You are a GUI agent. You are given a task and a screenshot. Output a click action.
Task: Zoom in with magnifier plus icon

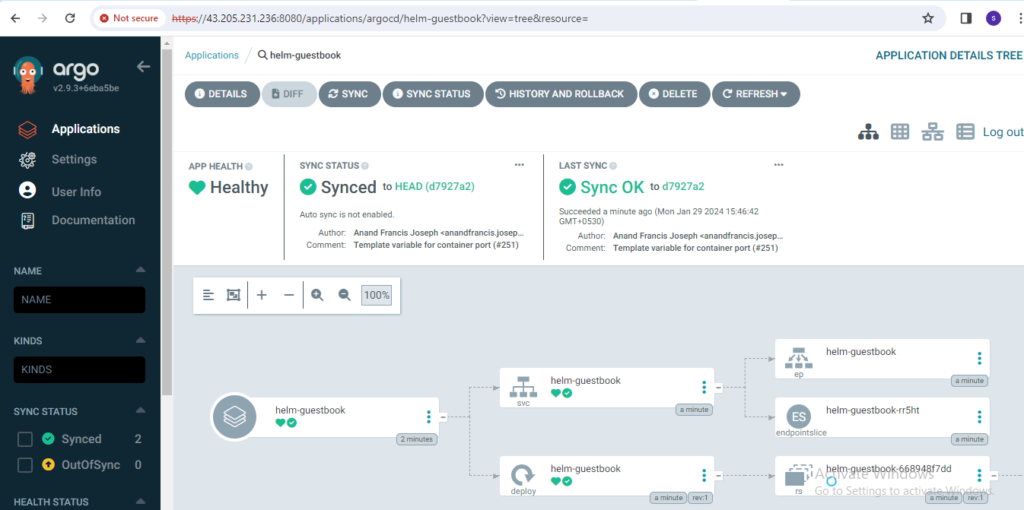coord(317,295)
